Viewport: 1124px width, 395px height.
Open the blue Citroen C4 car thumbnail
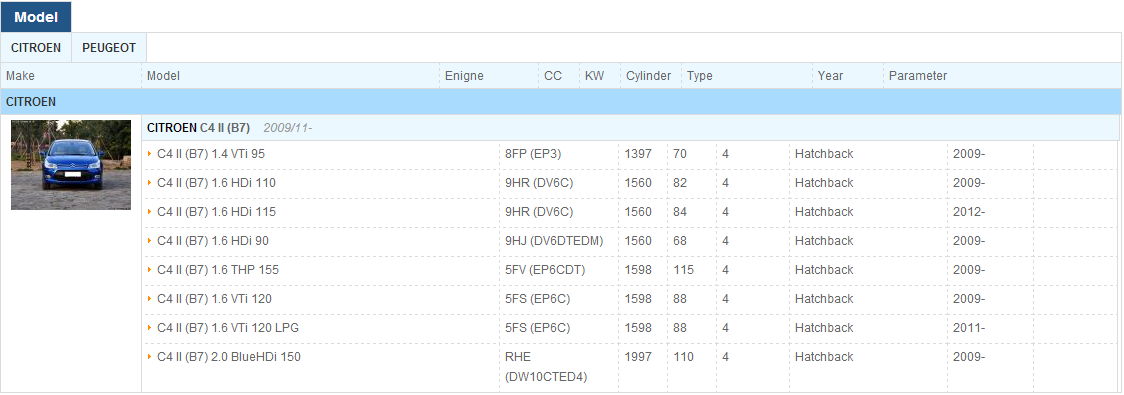[71, 165]
